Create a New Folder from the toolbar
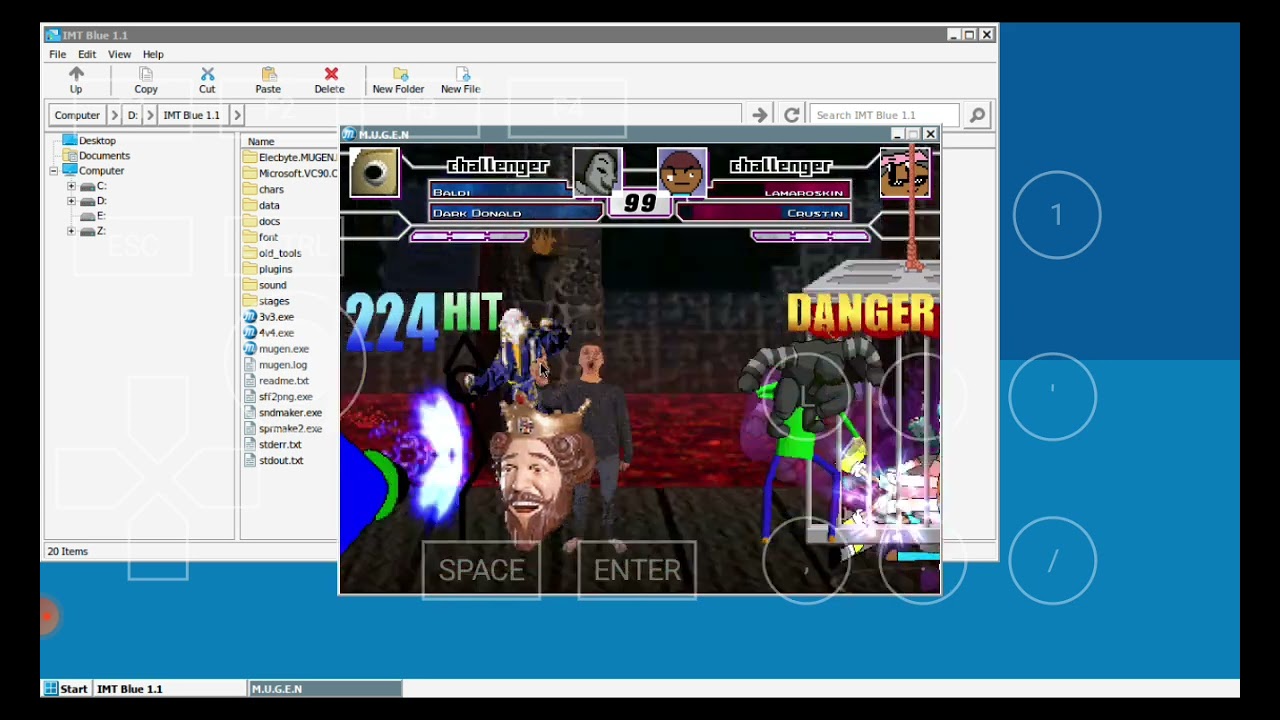 coord(398,80)
